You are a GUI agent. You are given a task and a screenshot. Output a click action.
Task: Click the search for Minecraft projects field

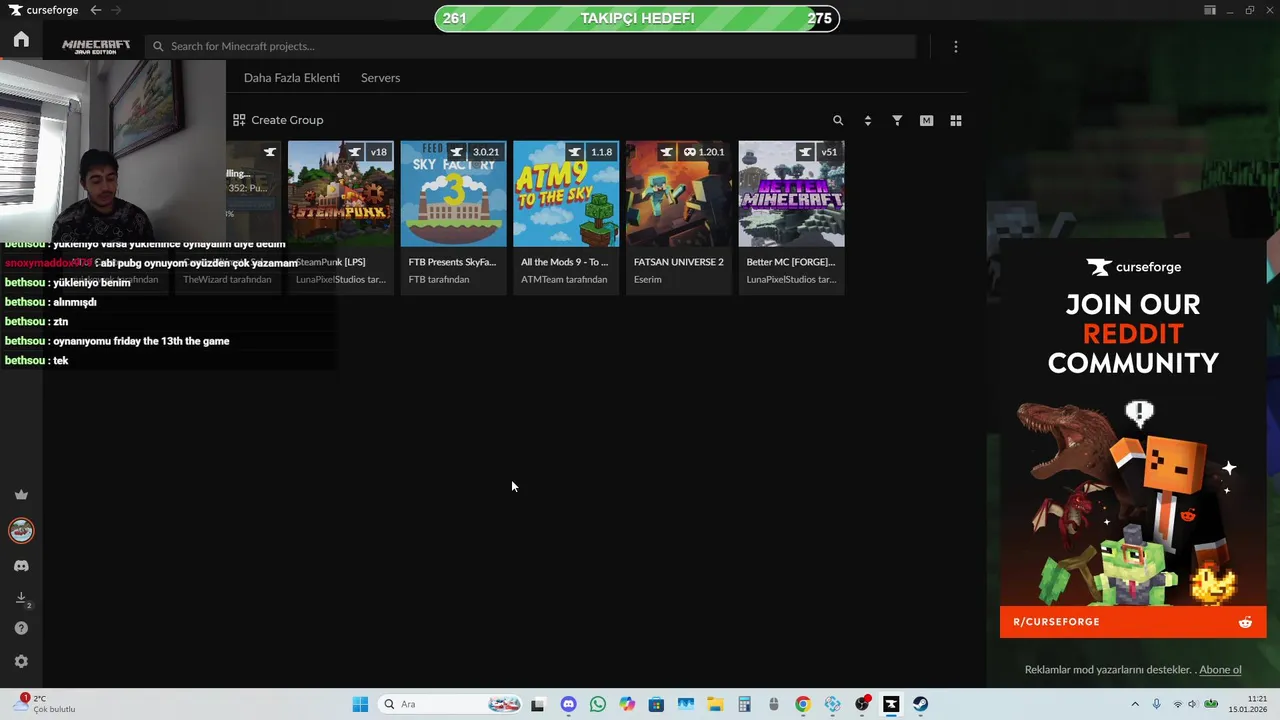pyautogui.click(x=530, y=46)
